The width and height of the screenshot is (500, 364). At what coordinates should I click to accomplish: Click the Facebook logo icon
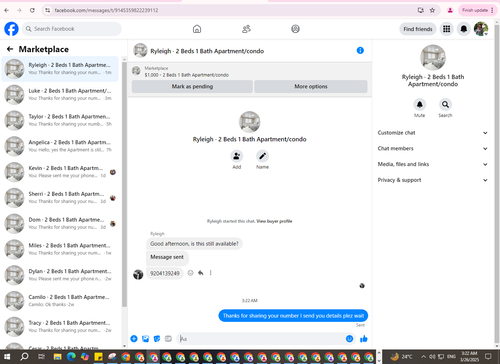pyautogui.click(x=11, y=29)
